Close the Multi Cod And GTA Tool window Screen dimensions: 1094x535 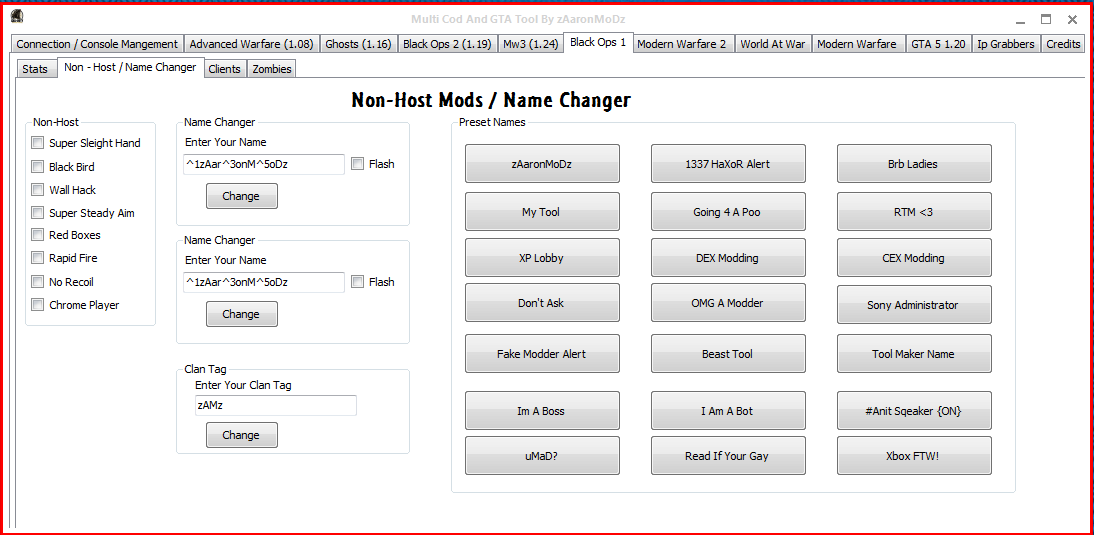click(1072, 20)
